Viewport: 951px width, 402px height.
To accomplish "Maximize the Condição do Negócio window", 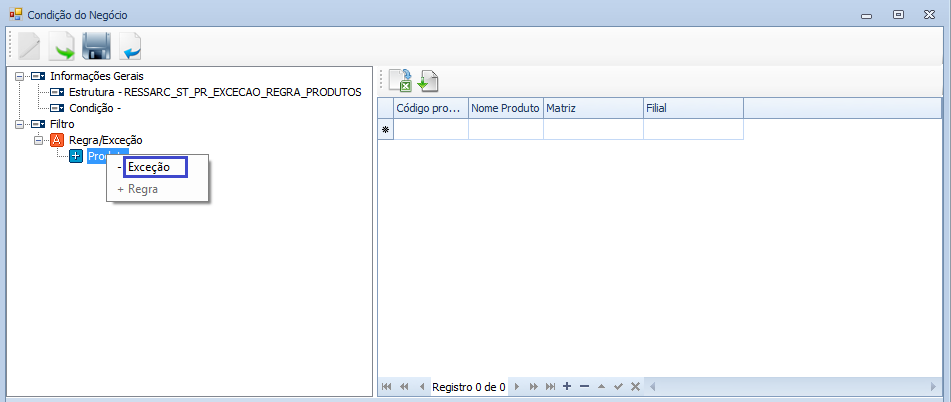I will (899, 15).
